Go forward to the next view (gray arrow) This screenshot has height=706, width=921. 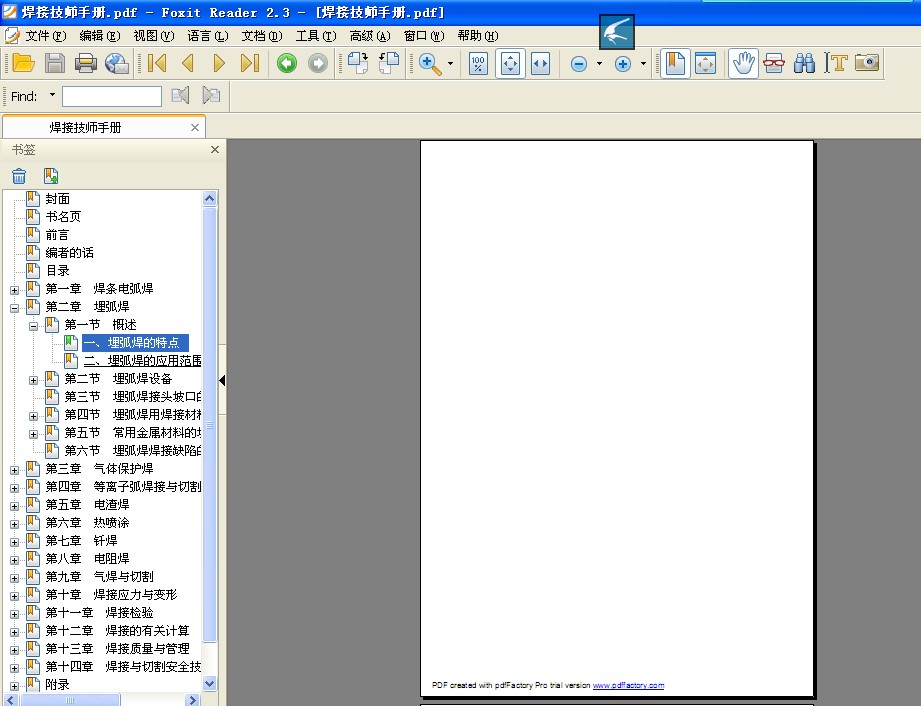318,63
